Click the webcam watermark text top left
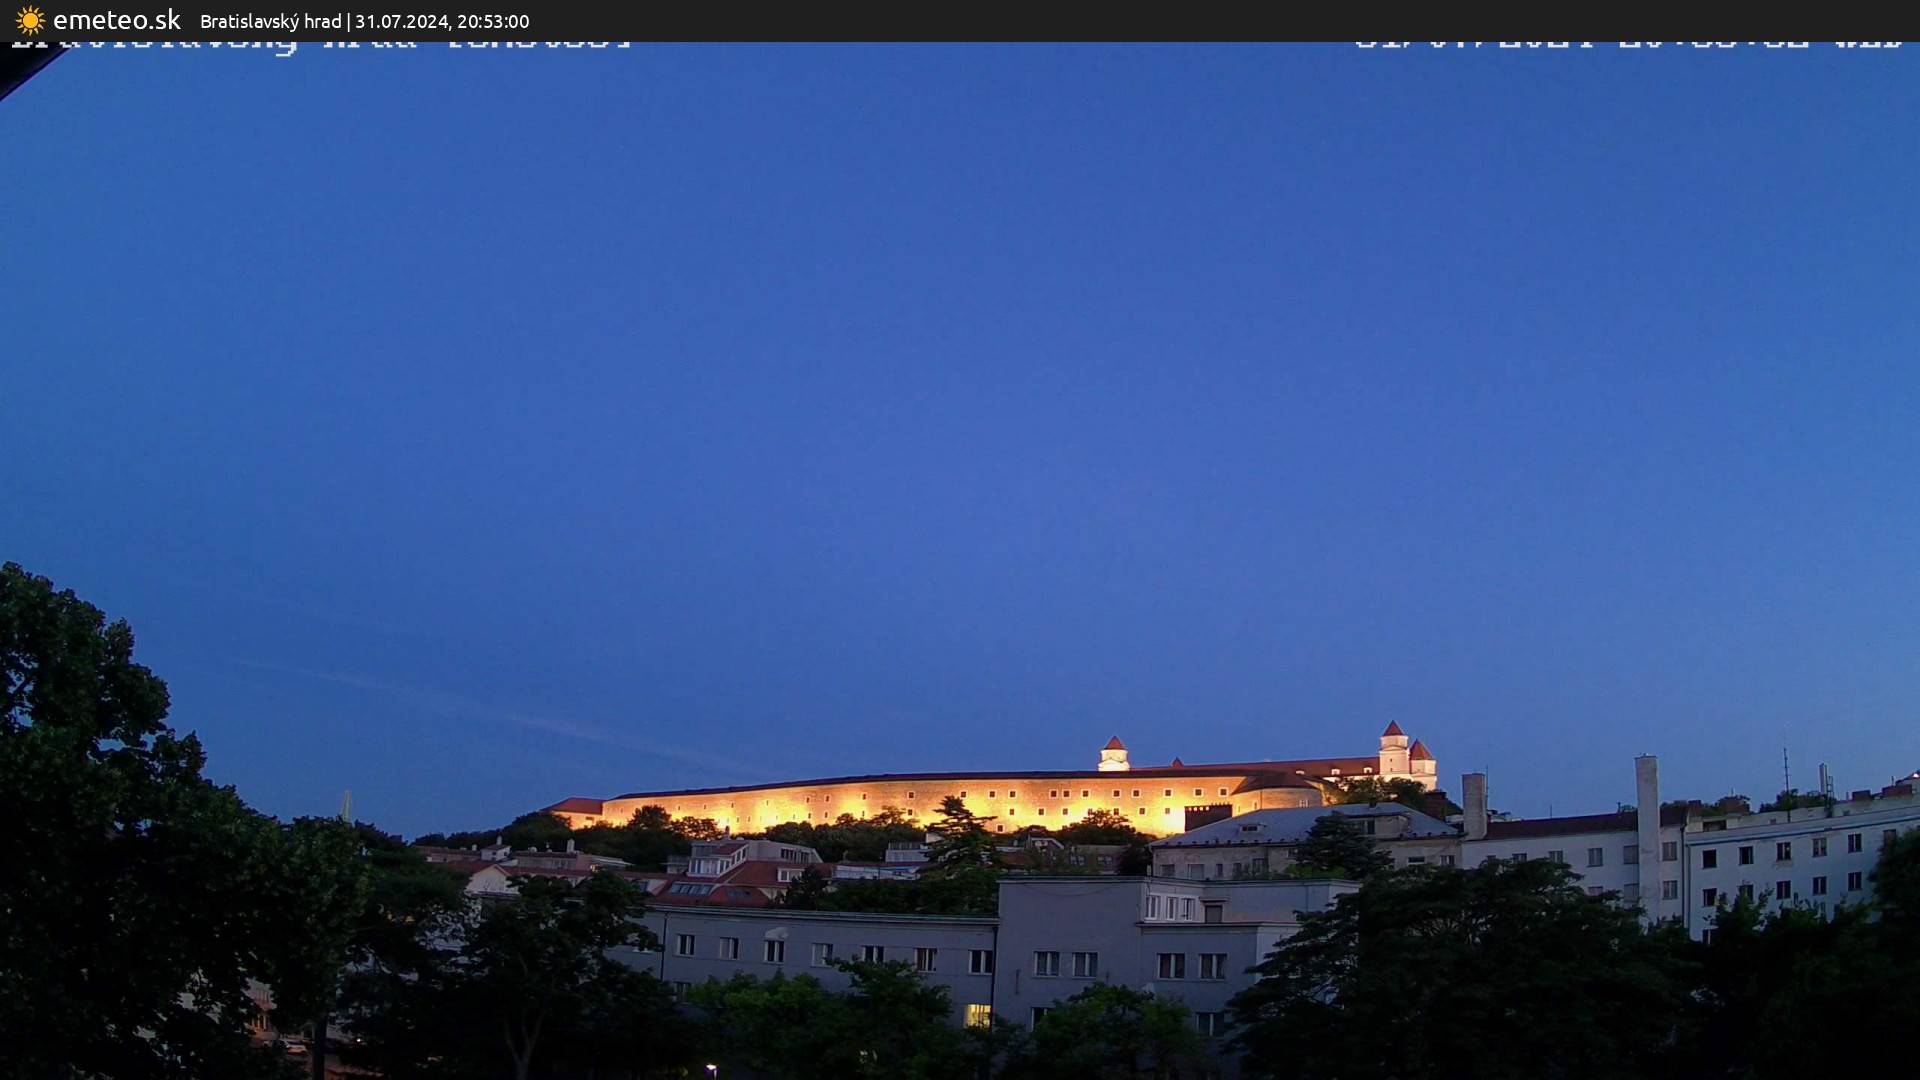The width and height of the screenshot is (1920, 1080). click(x=320, y=42)
